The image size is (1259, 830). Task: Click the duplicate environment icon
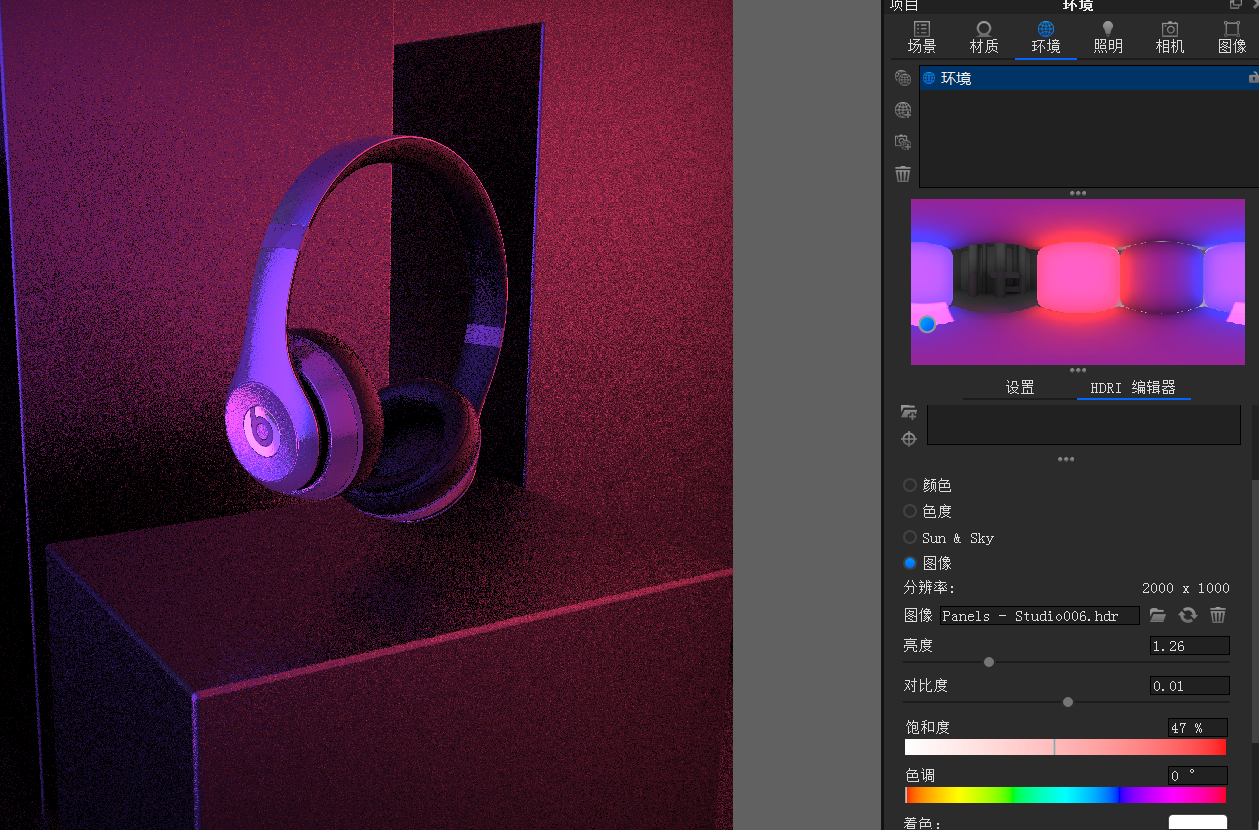(x=903, y=78)
